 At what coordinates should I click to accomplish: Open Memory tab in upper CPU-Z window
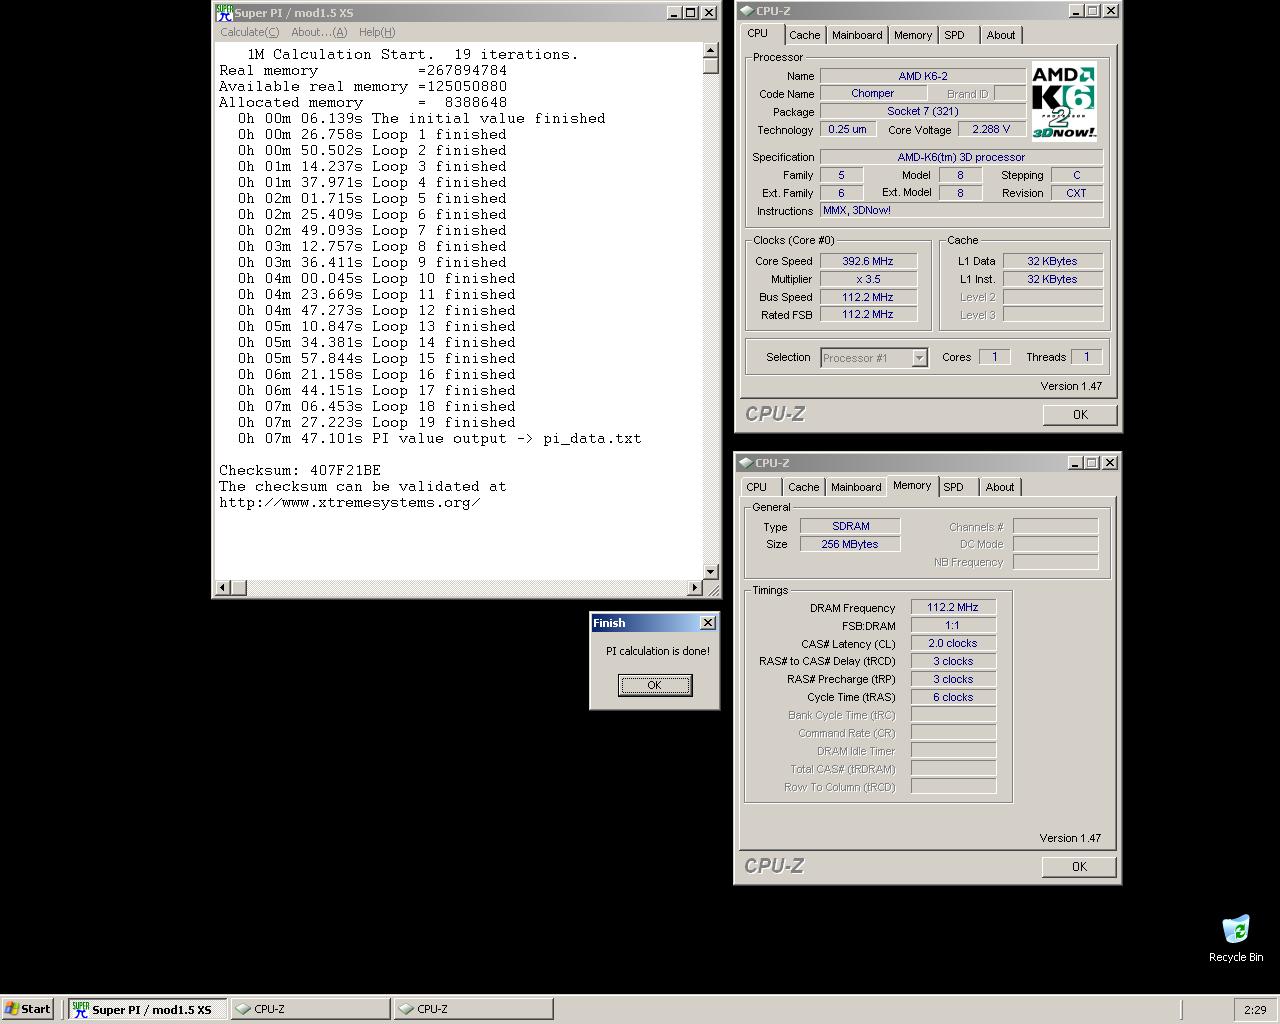point(913,35)
